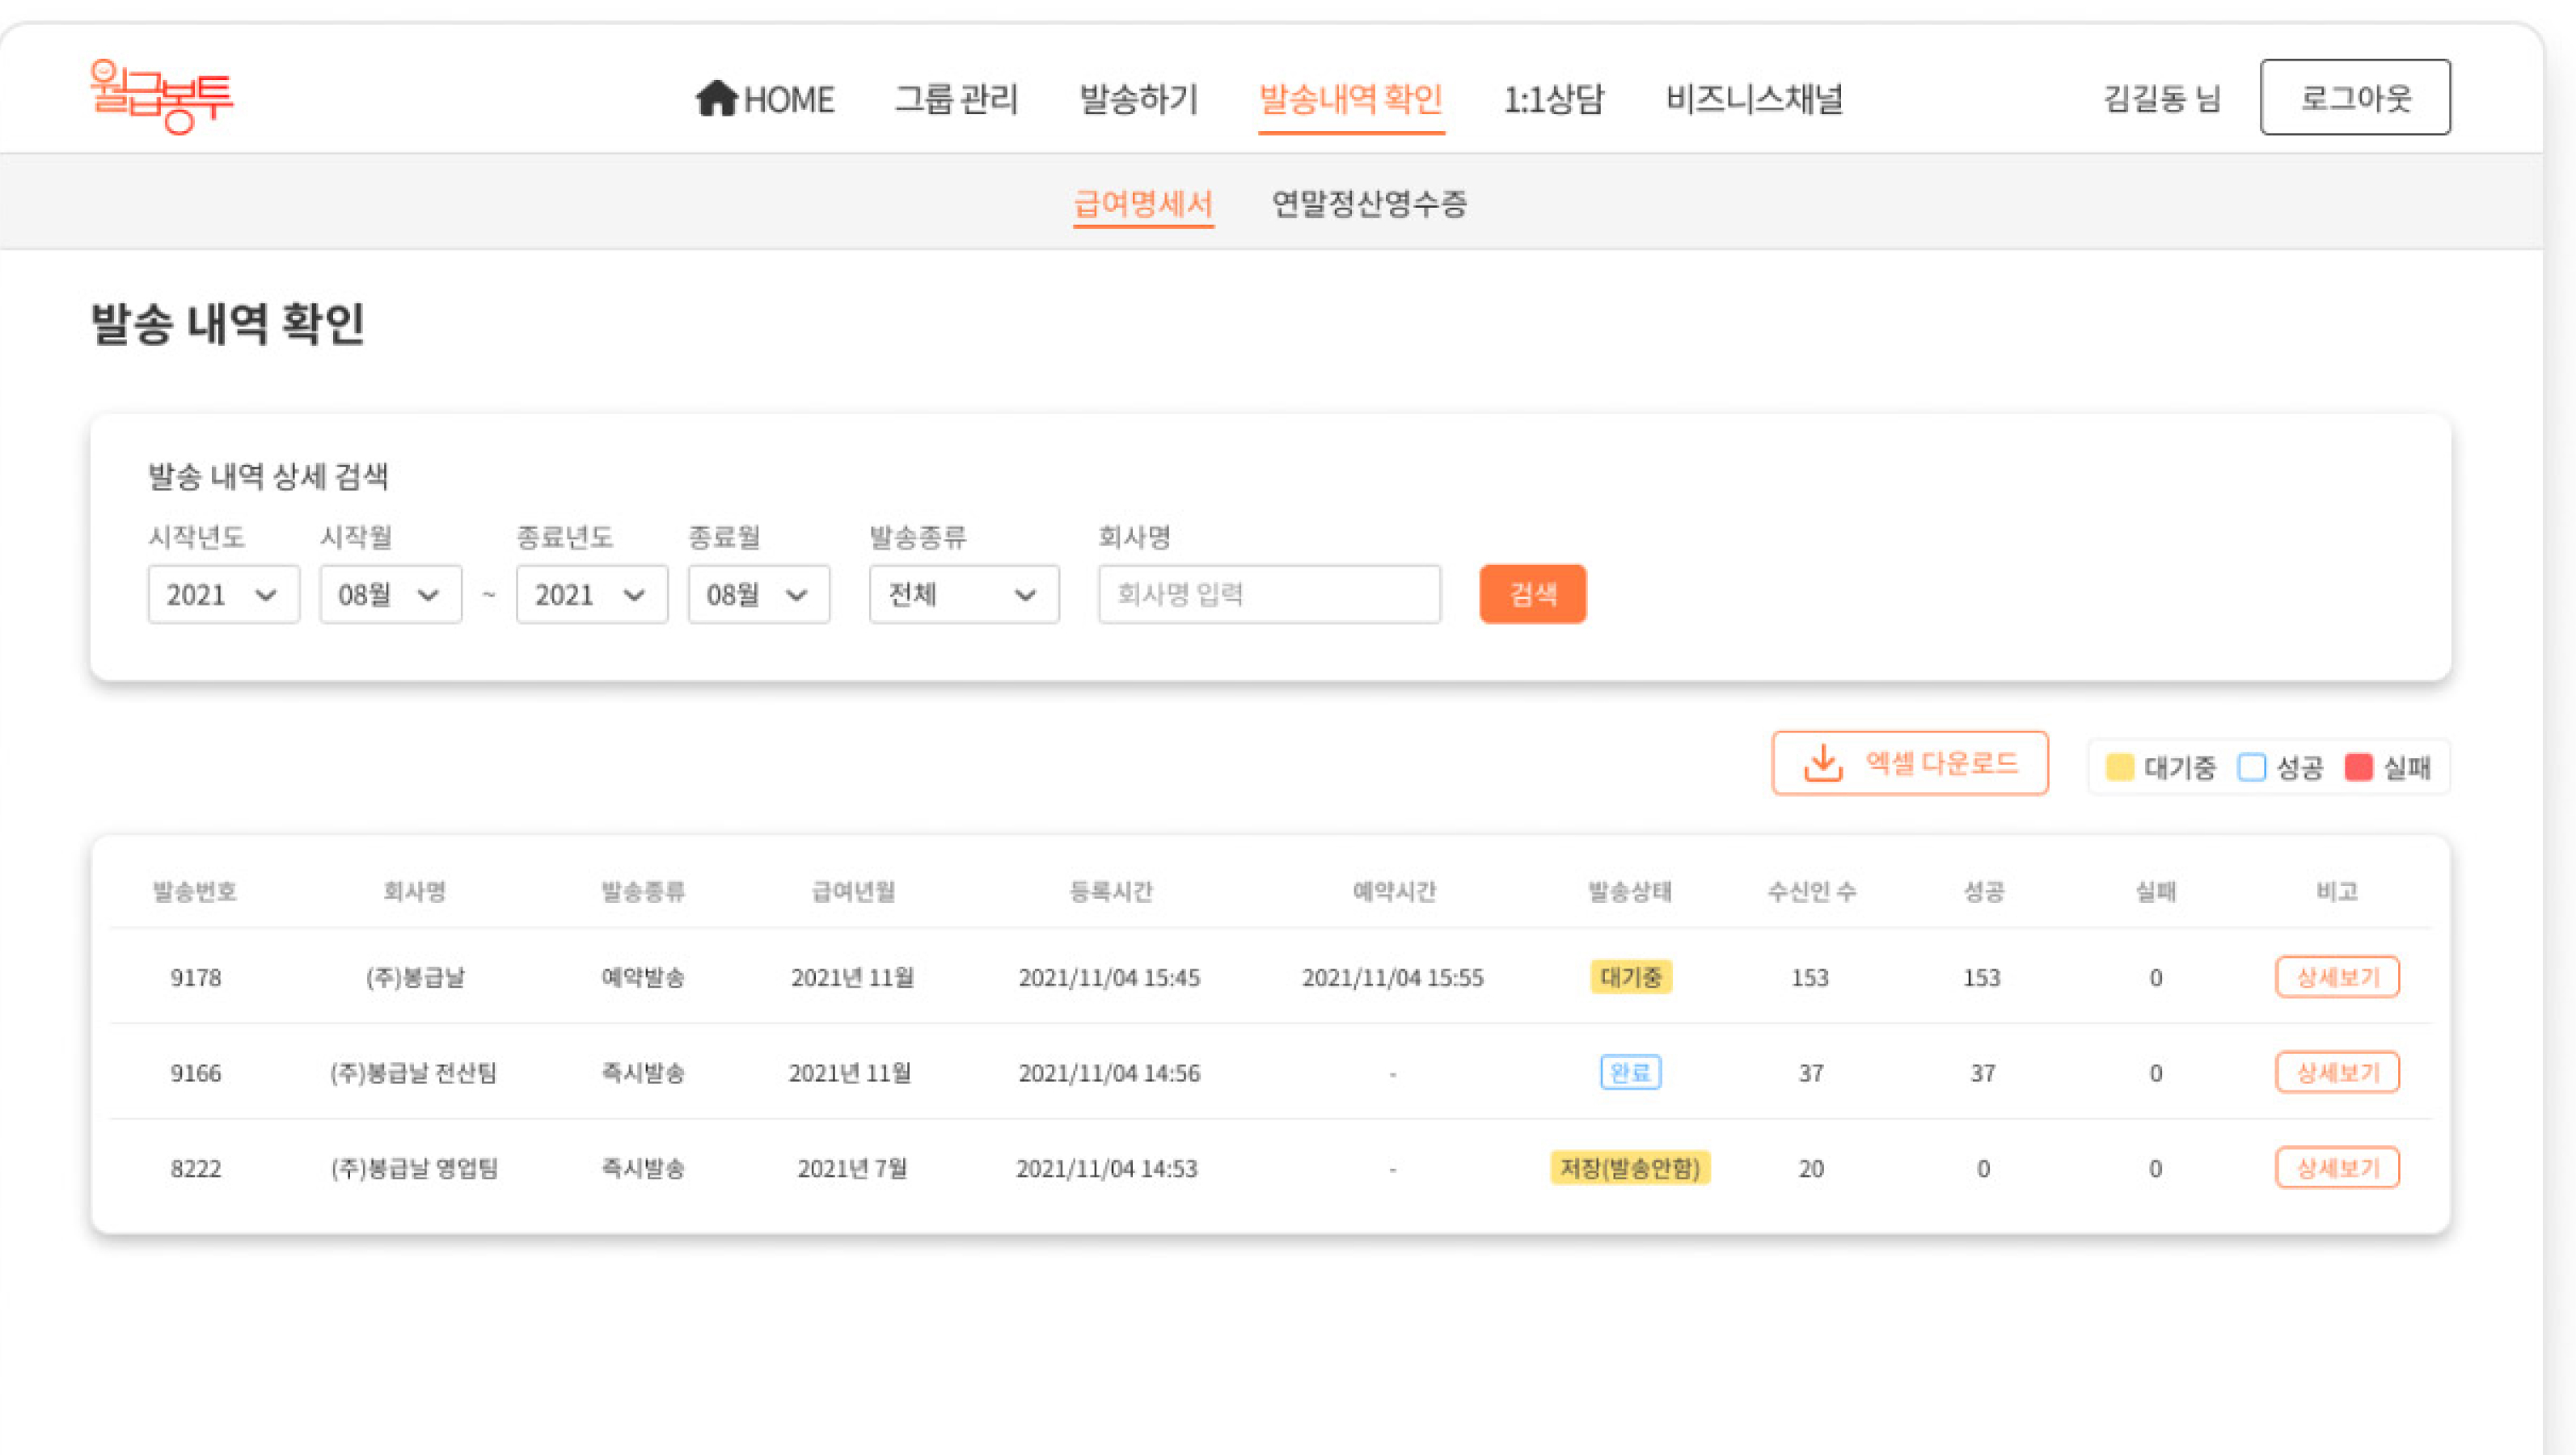
Task: Click the HOME house icon
Action: point(716,98)
